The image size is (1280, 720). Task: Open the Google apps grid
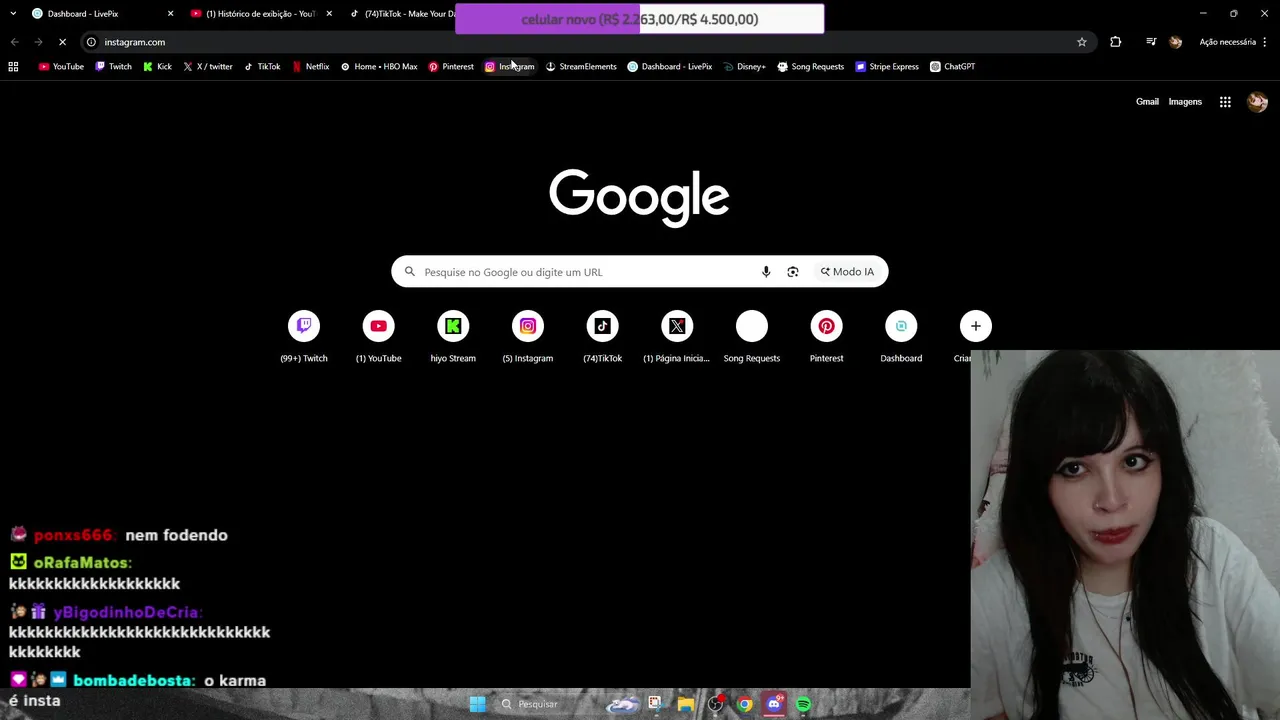tap(1225, 102)
